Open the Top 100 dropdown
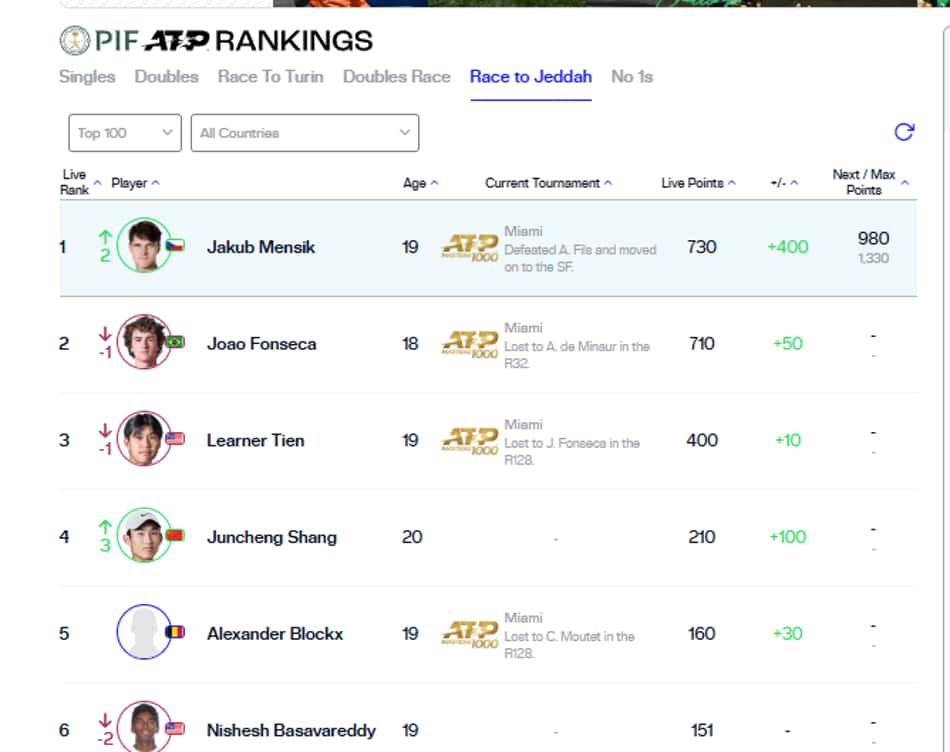 pyautogui.click(x=125, y=133)
